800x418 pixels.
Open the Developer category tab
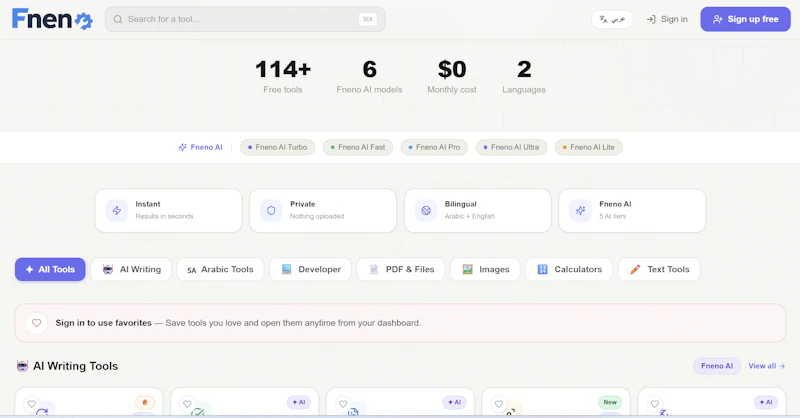310,269
